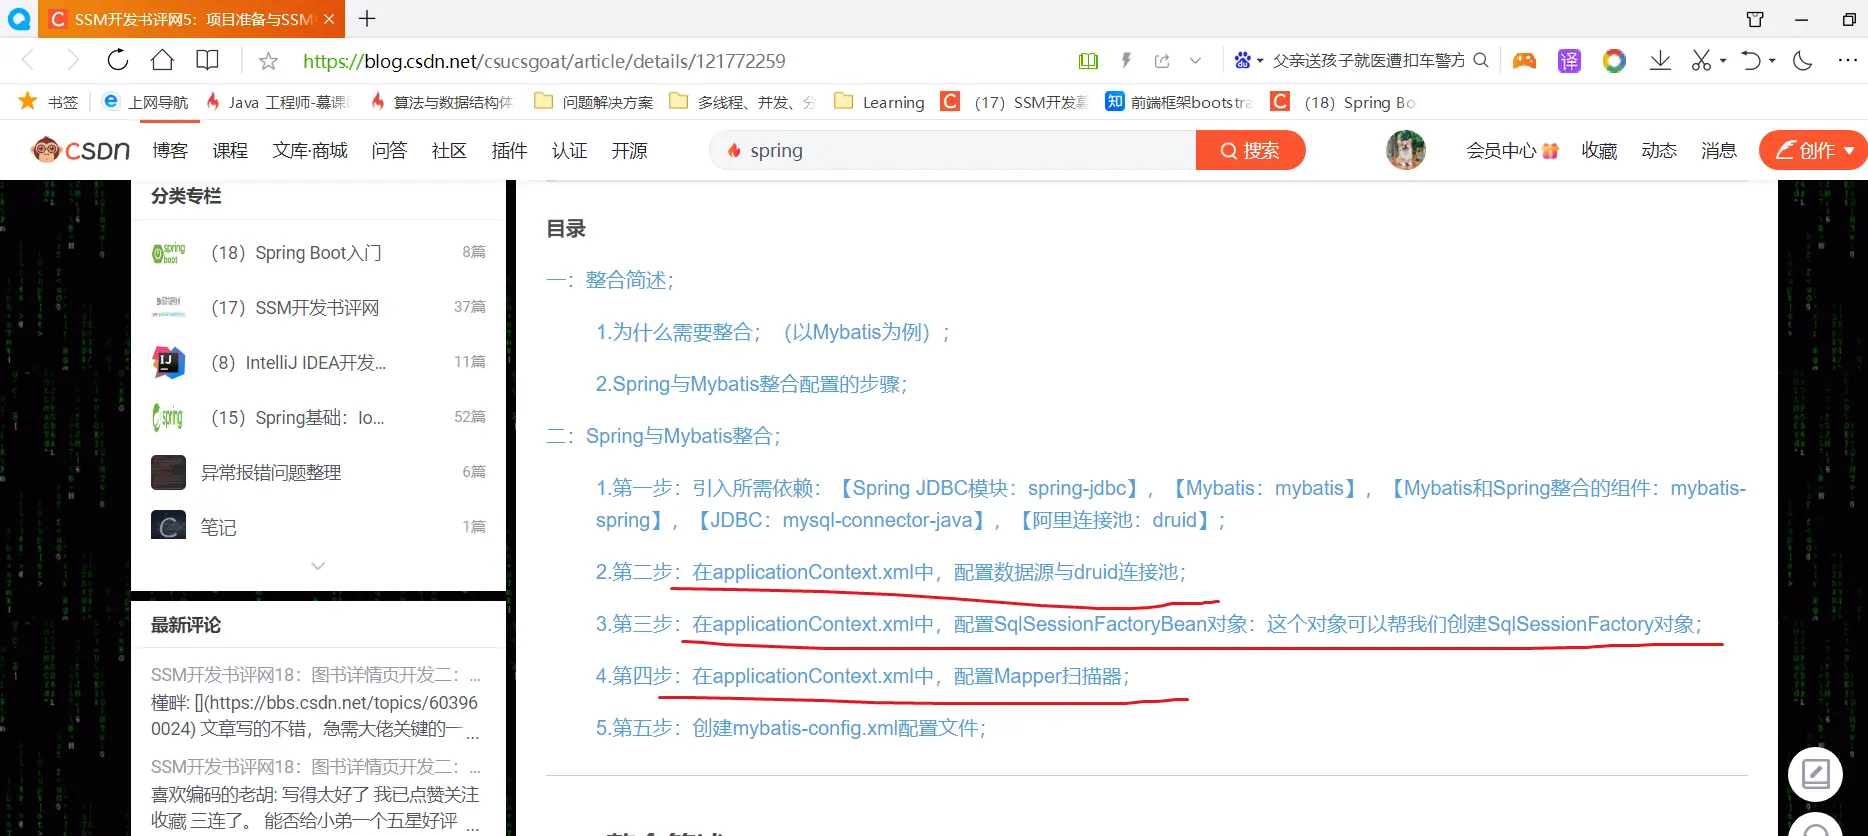Viewport: 1868px width, 836px height.
Task: Open the 消息 link
Action: tap(1719, 150)
